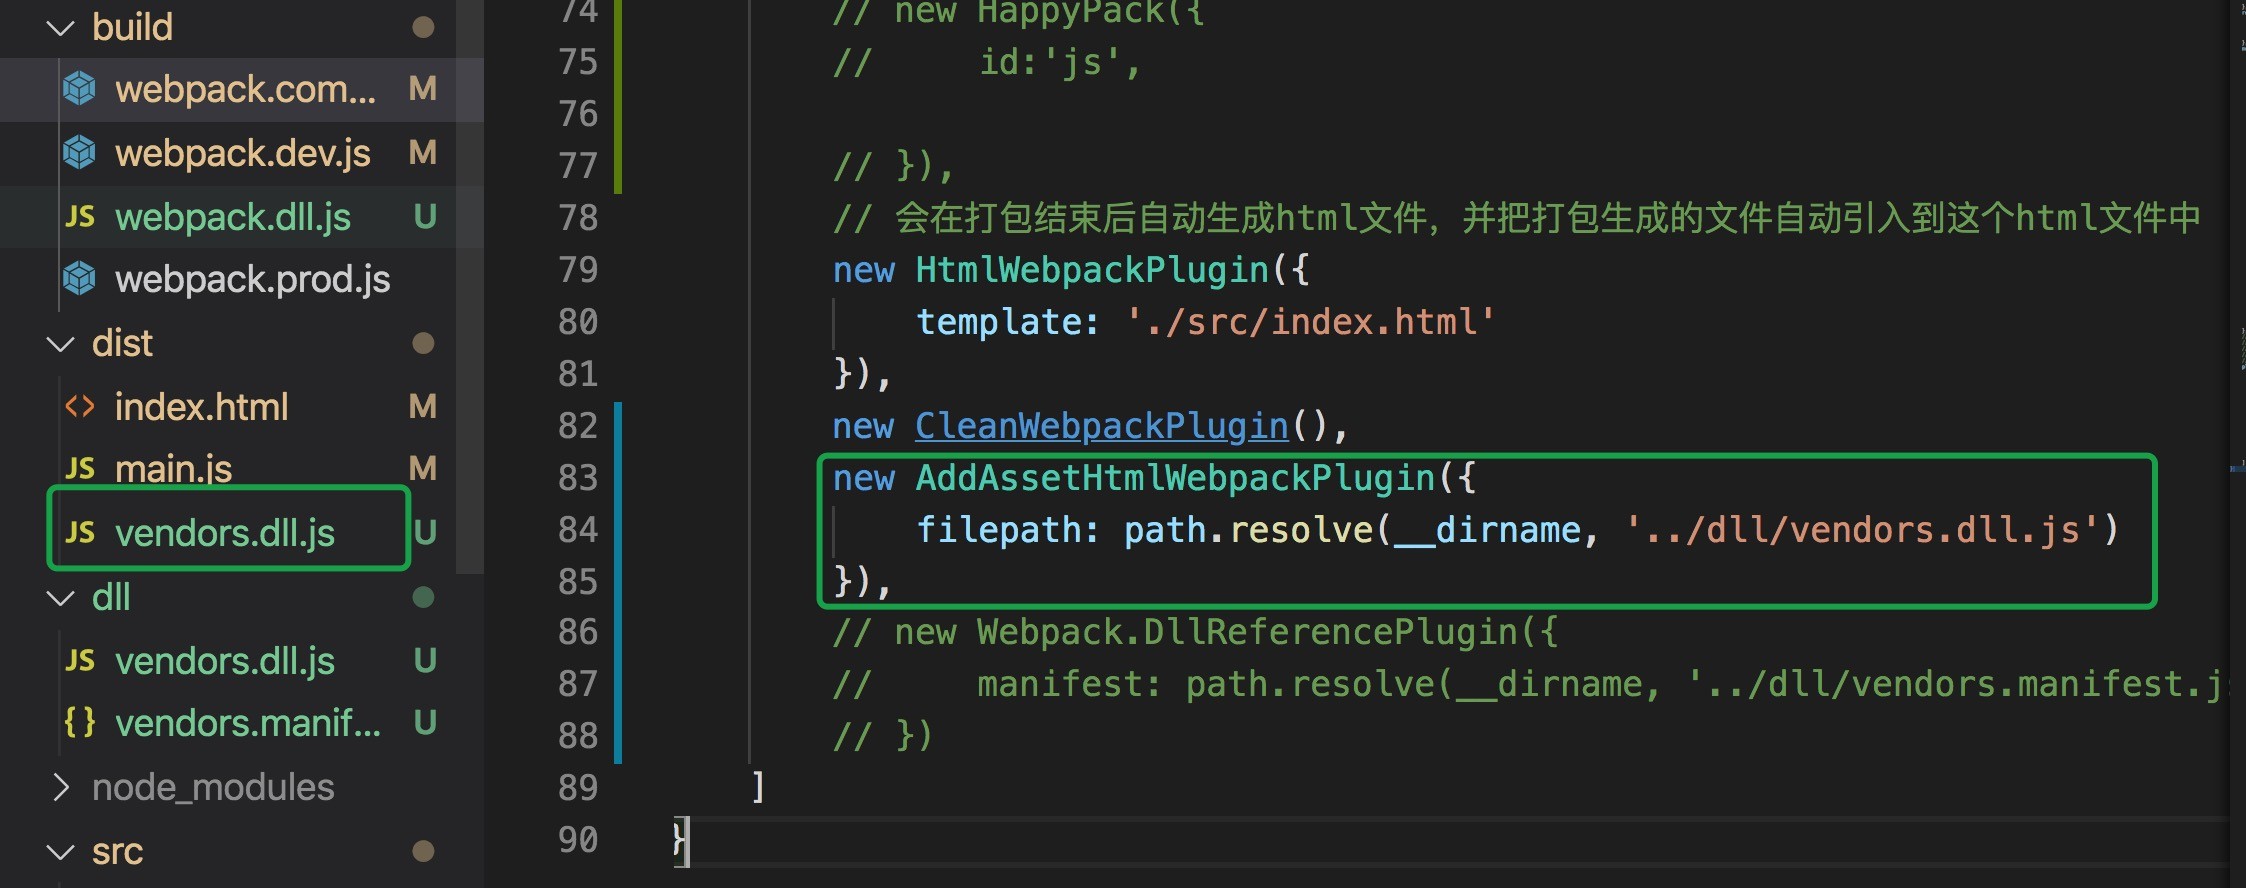
Task: Open webpack.dev.js file
Action: [243, 153]
